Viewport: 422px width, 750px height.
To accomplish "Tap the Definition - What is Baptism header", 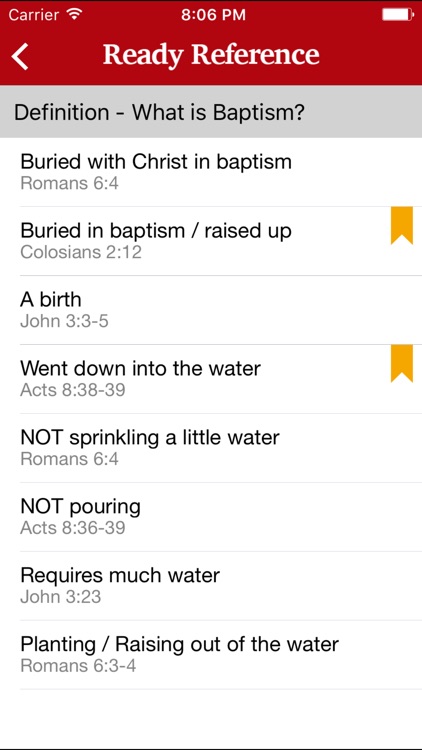I will click(211, 112).
